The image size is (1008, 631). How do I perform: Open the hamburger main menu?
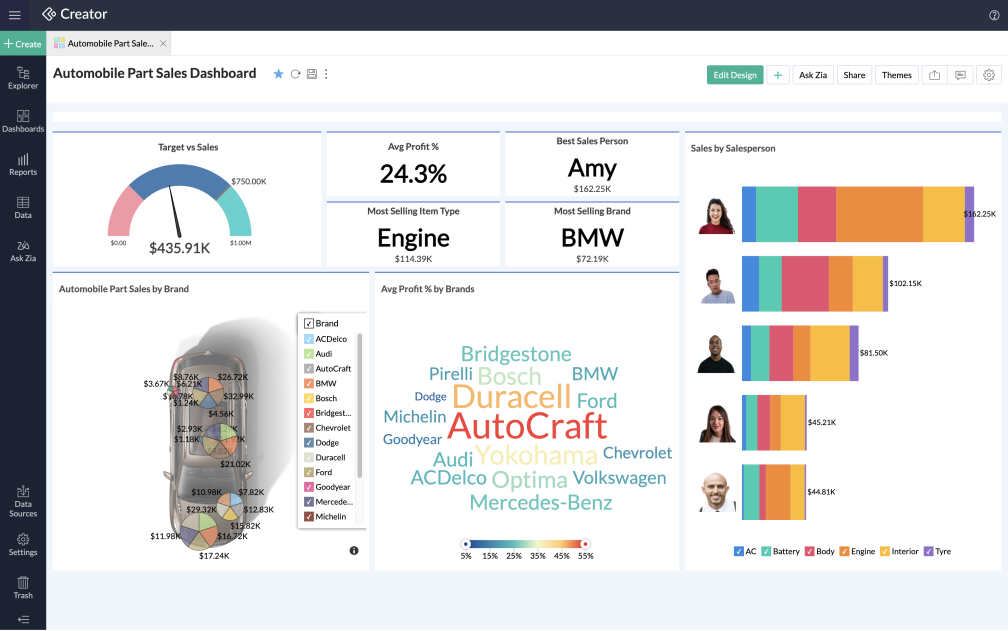tap(14, 15)
